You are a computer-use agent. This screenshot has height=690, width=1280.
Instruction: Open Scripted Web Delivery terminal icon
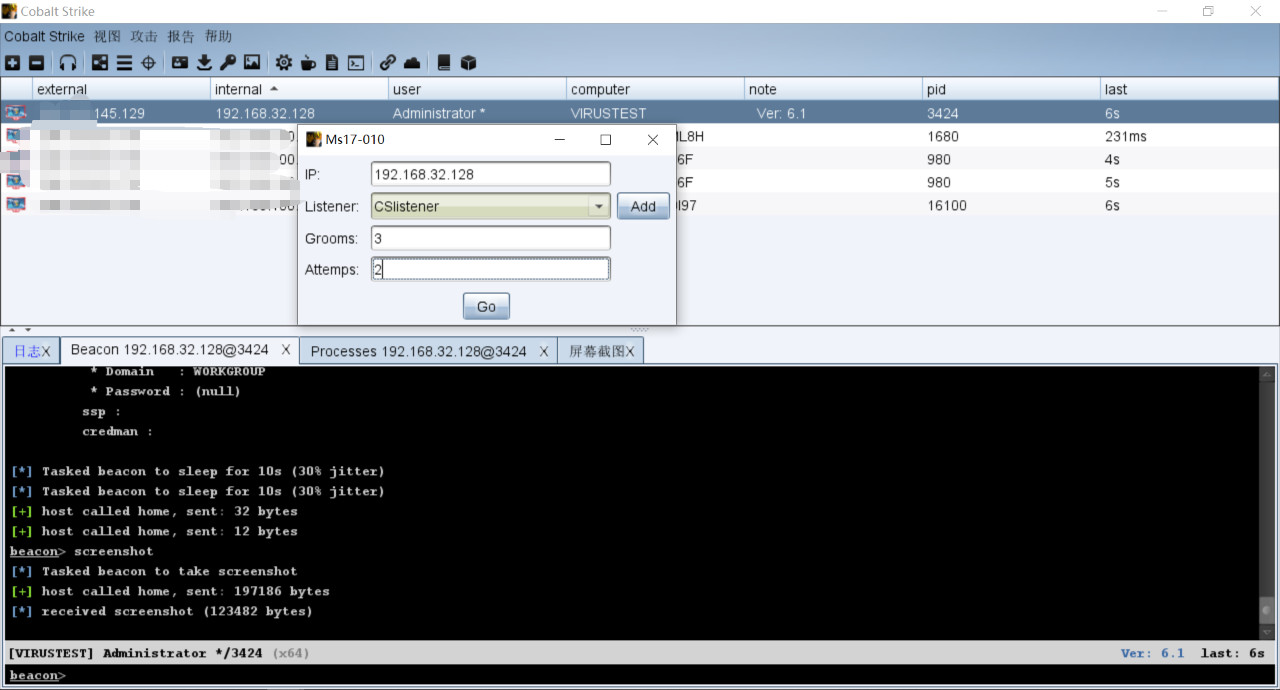click(x=356, y=63)
